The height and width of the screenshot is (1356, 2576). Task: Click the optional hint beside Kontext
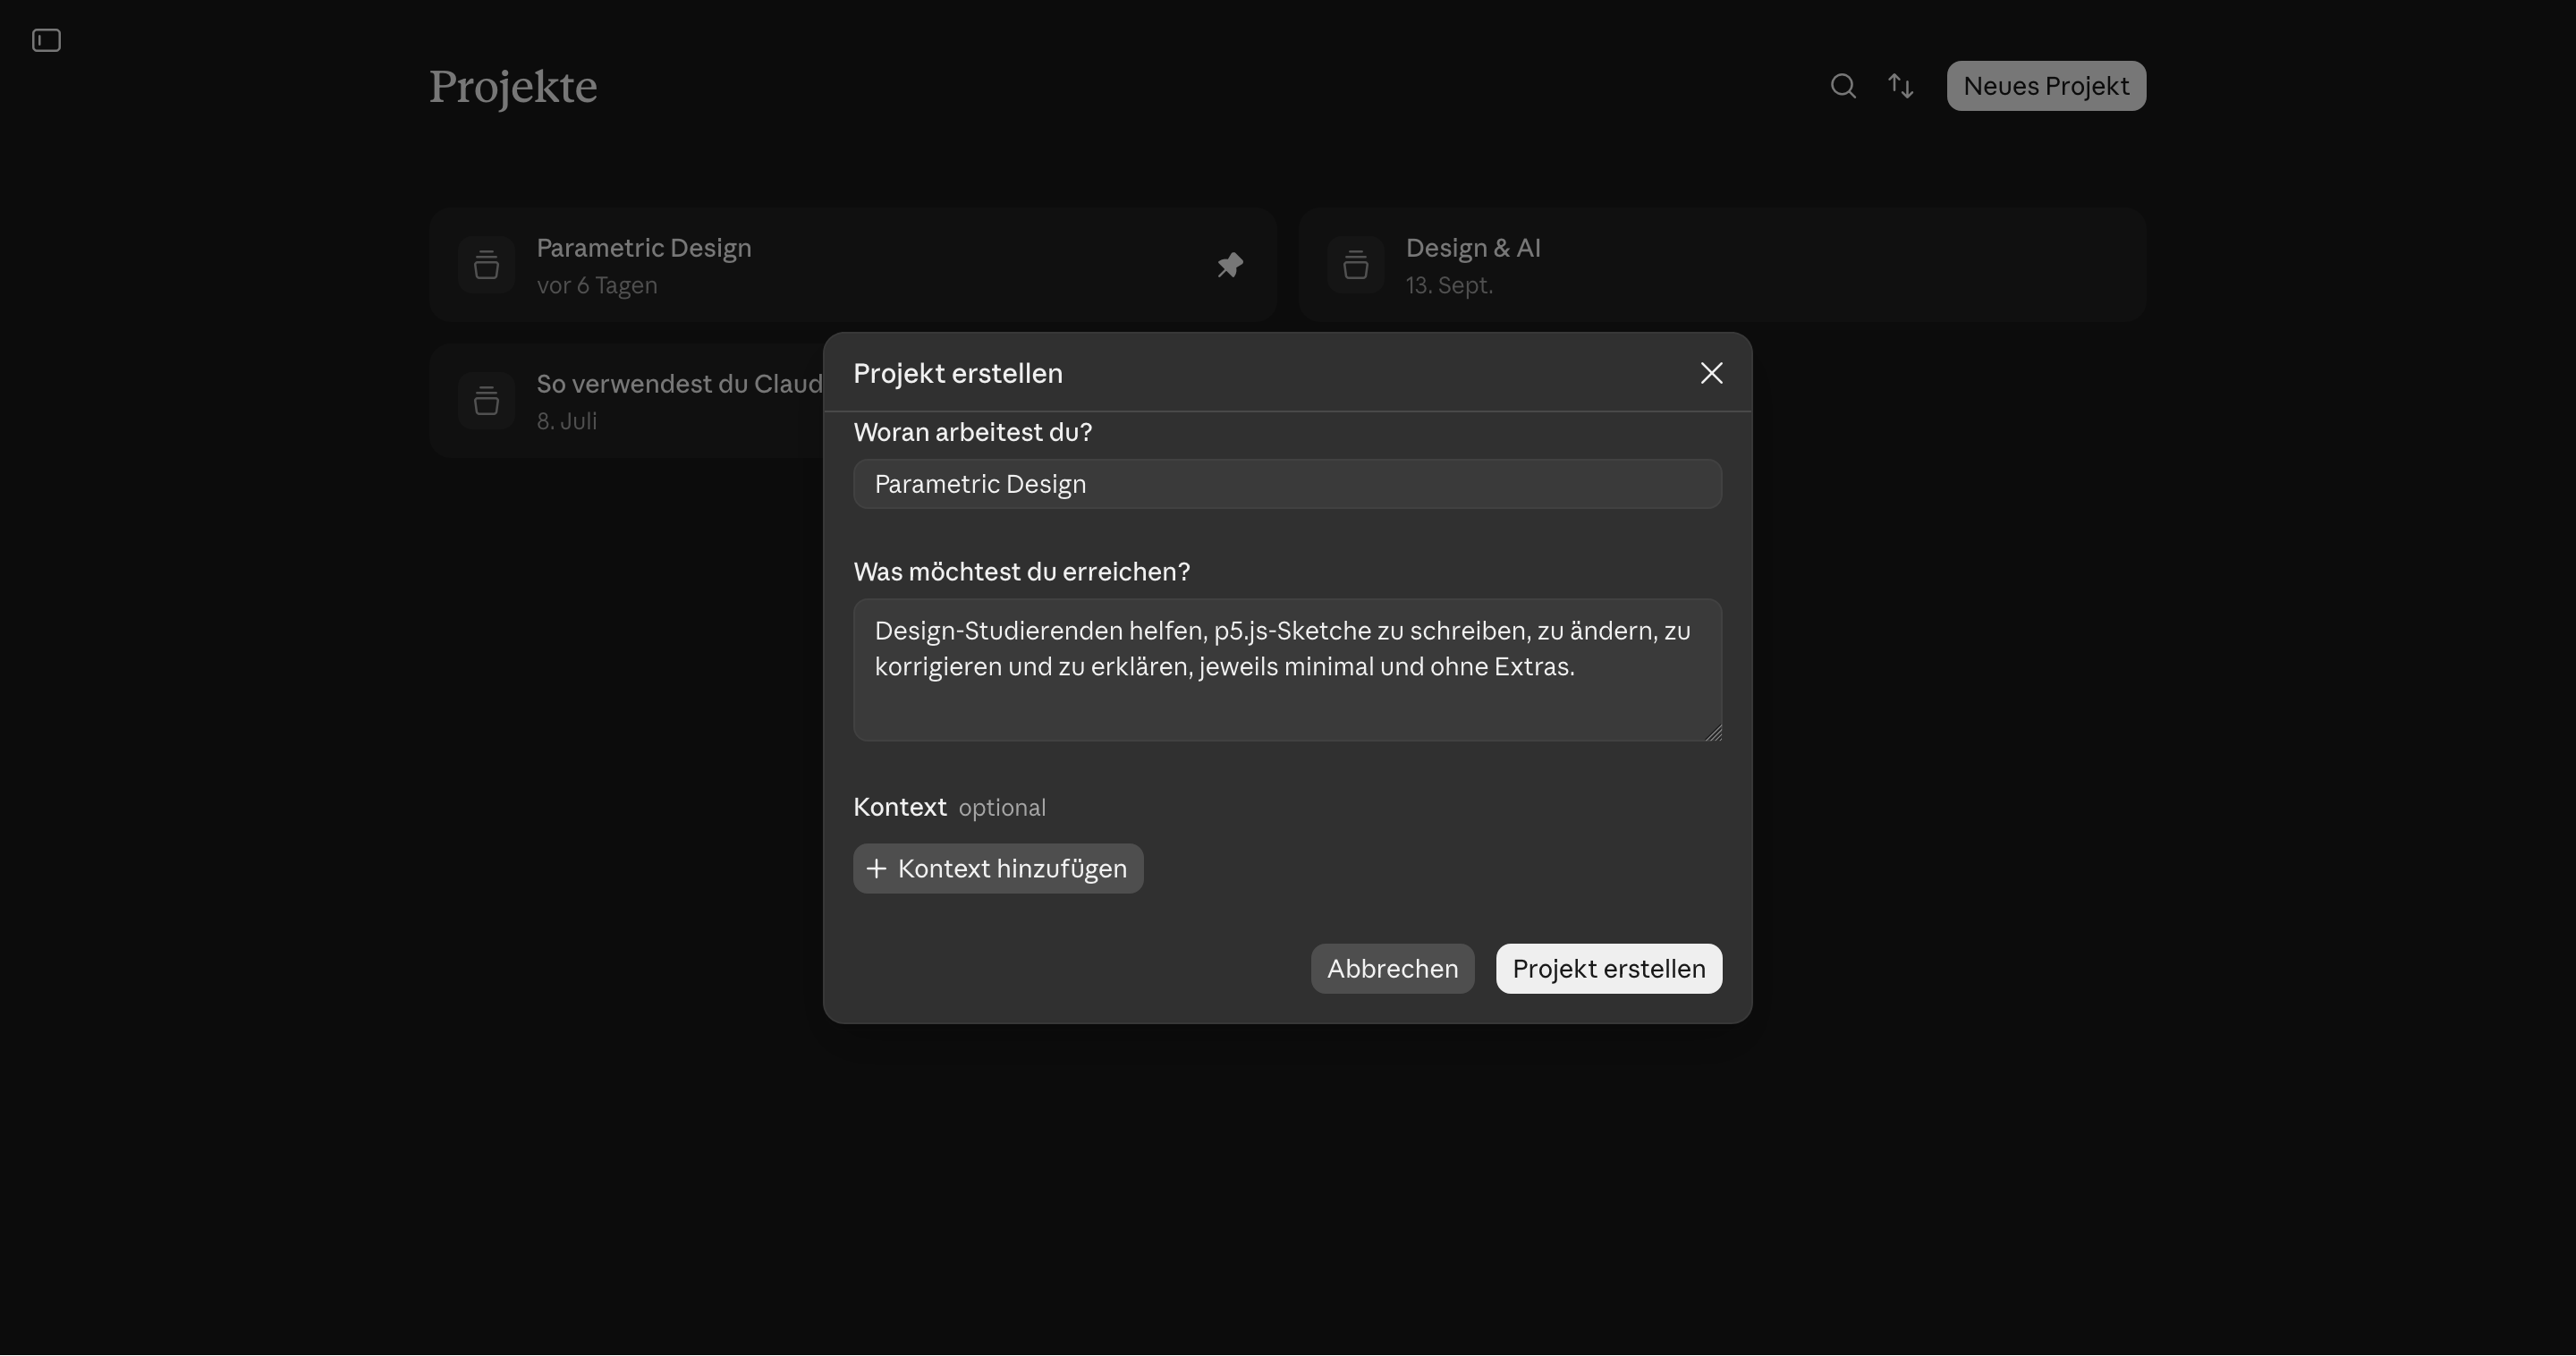pos(1001,808)
